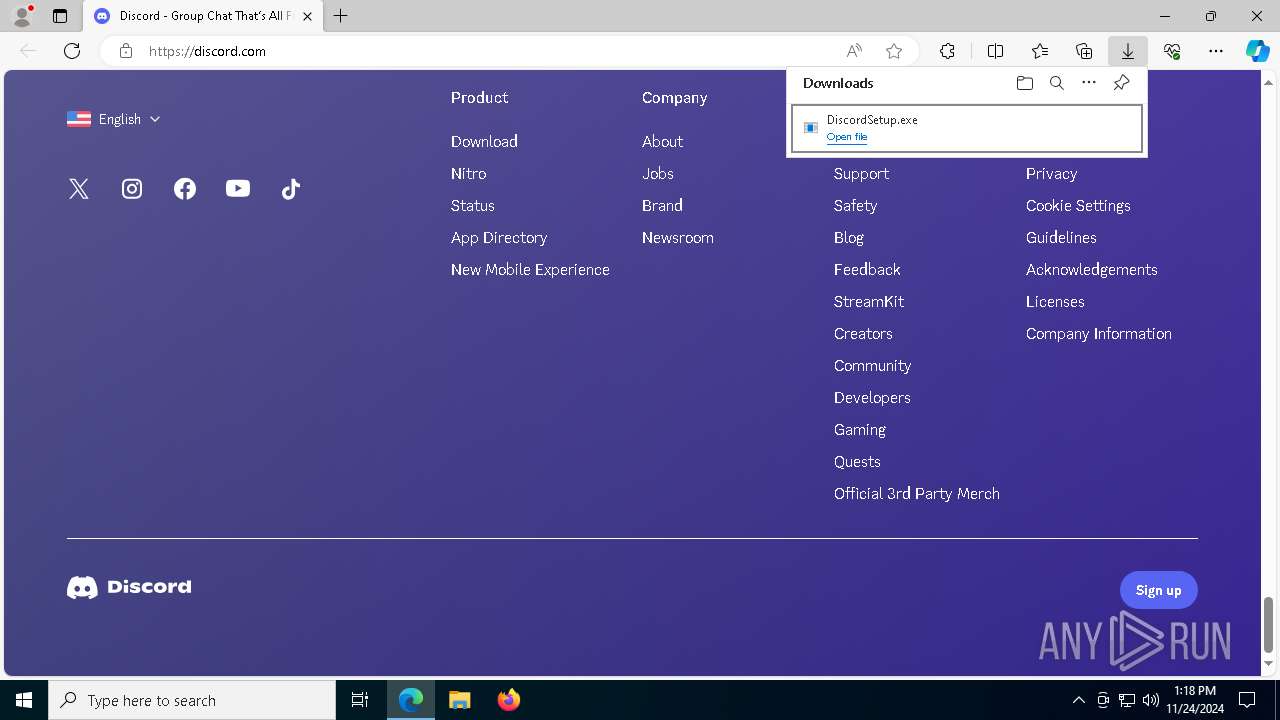1280x720 pixels.
Task: Open Edge Settings and more menu
Action: click(1216, 51)
